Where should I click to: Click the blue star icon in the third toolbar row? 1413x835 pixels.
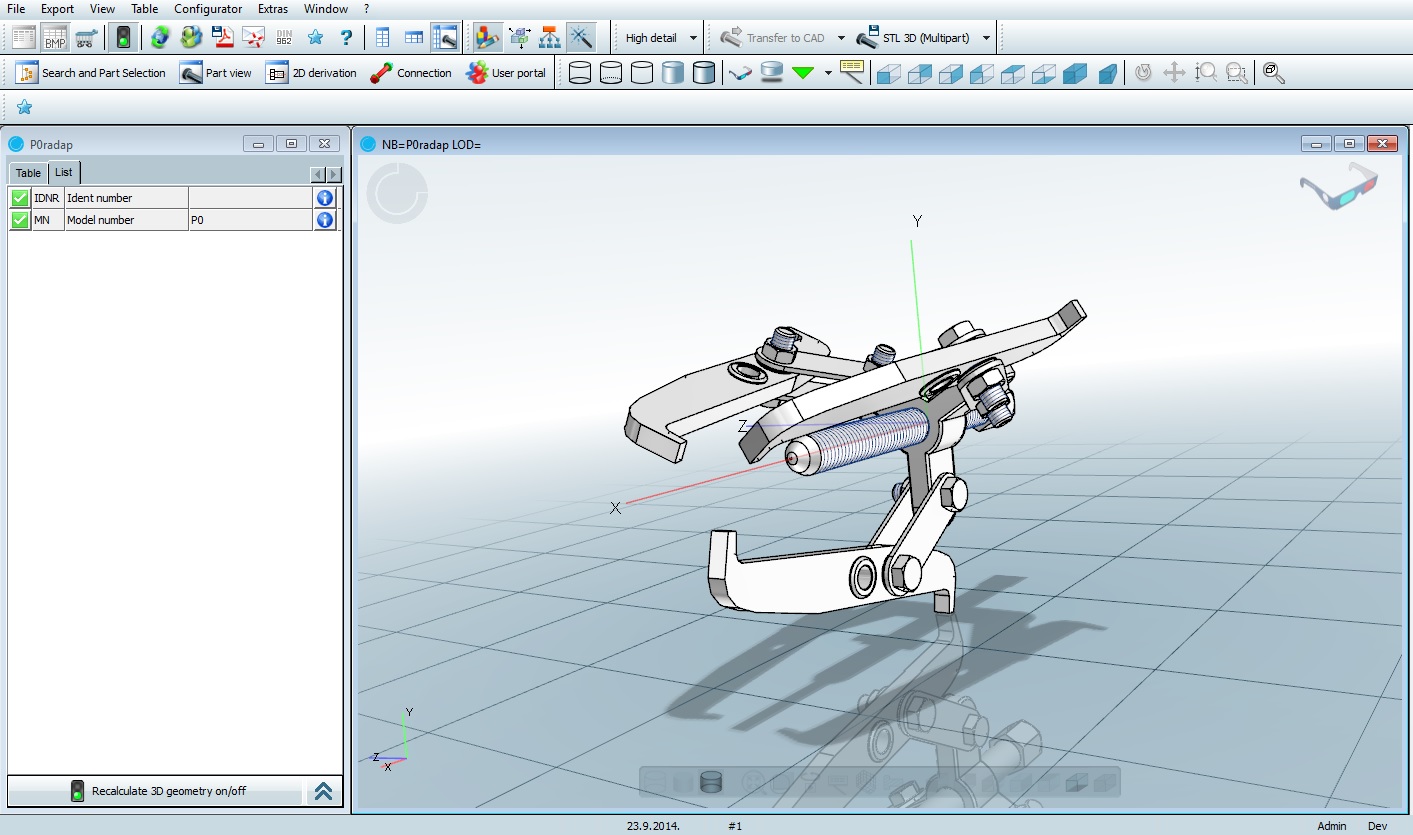tap(24, 107)
